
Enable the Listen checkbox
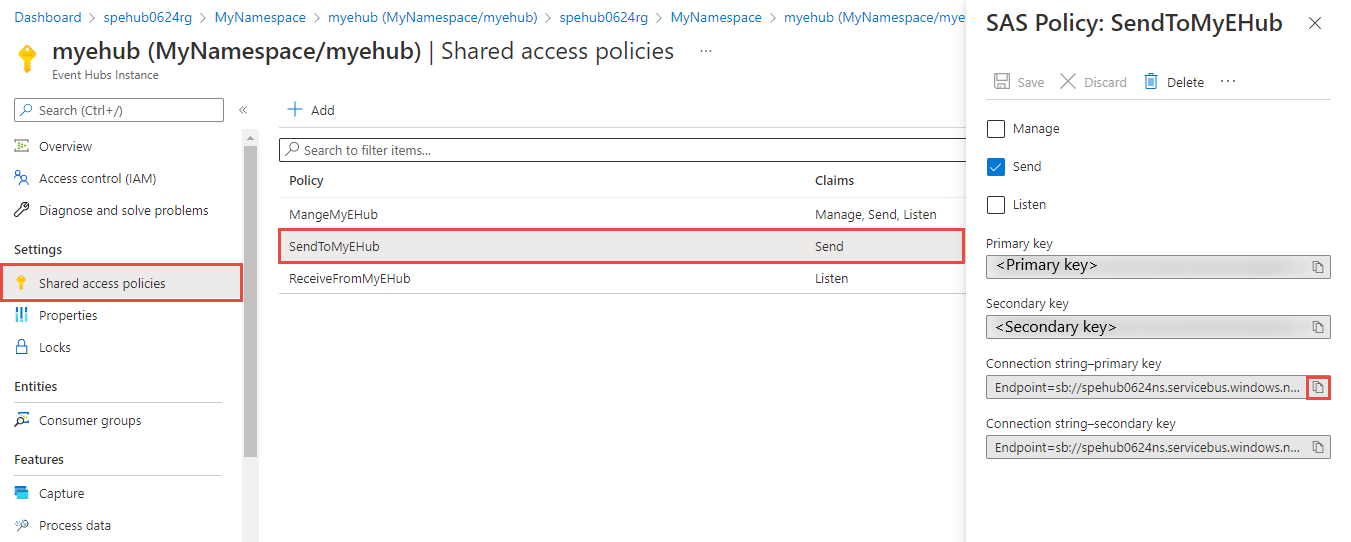point(996,205)
